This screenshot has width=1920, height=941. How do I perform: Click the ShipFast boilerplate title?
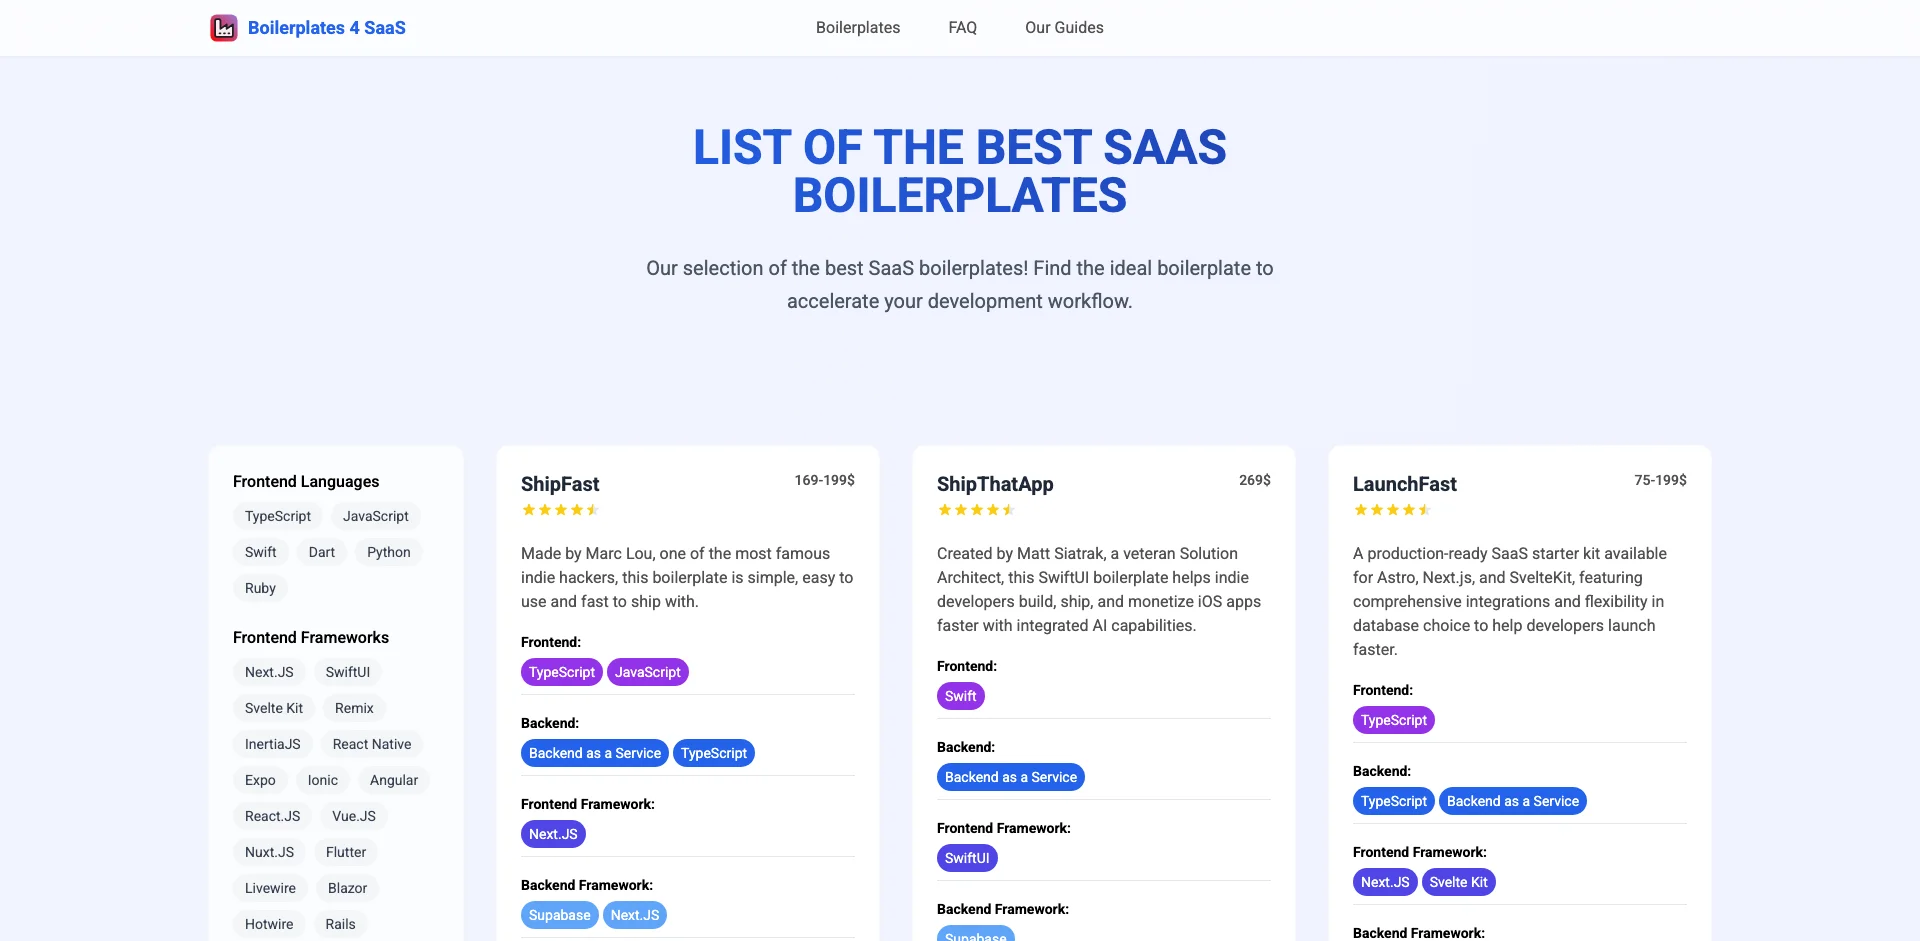pos(560,484)
